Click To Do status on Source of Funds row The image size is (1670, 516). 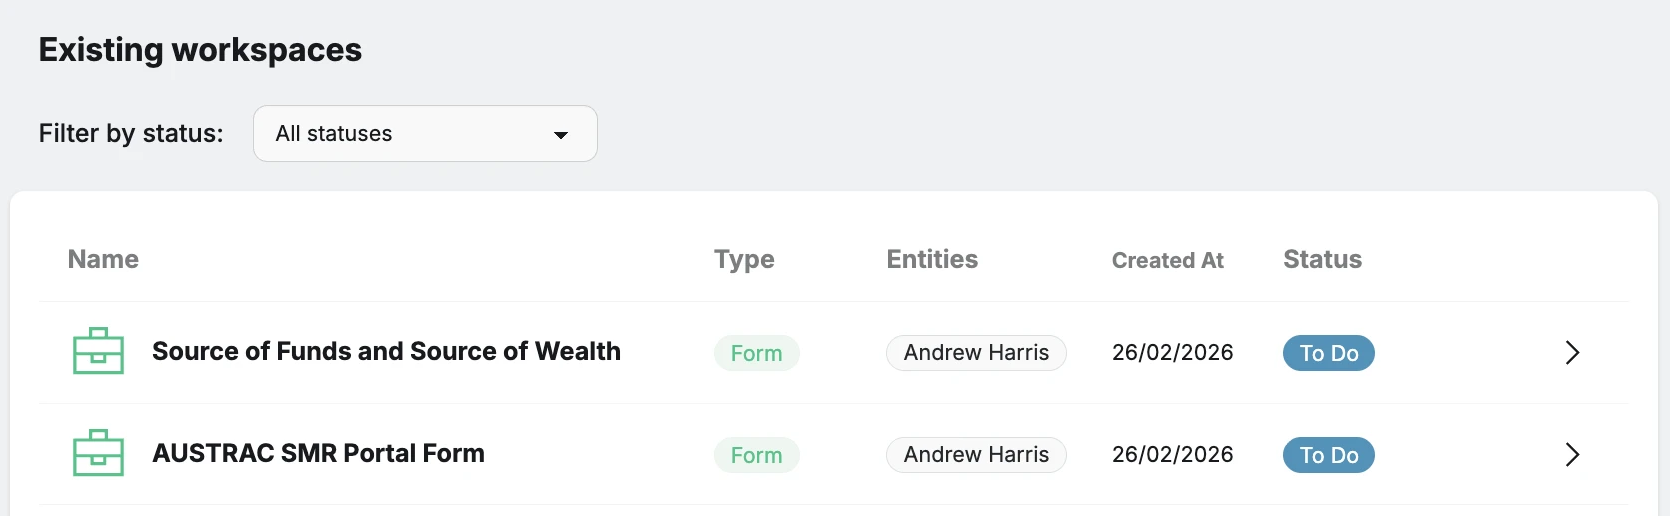[x=1328, y=353]
